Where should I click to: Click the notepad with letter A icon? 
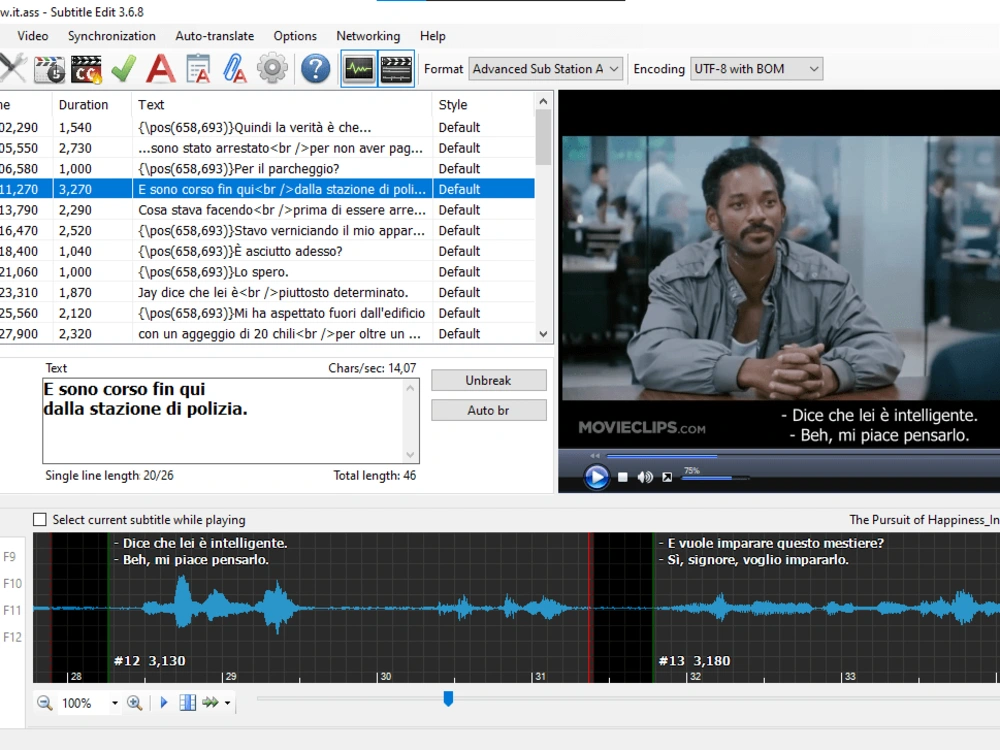coord(198,69)
